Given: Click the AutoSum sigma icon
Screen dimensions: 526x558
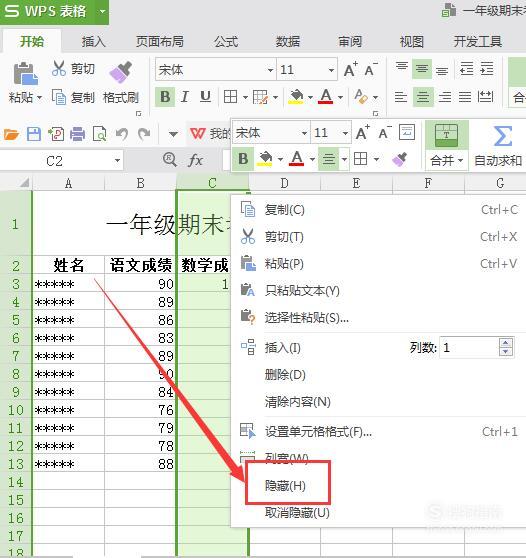Looking at the screenshot, I should point(503,136).
